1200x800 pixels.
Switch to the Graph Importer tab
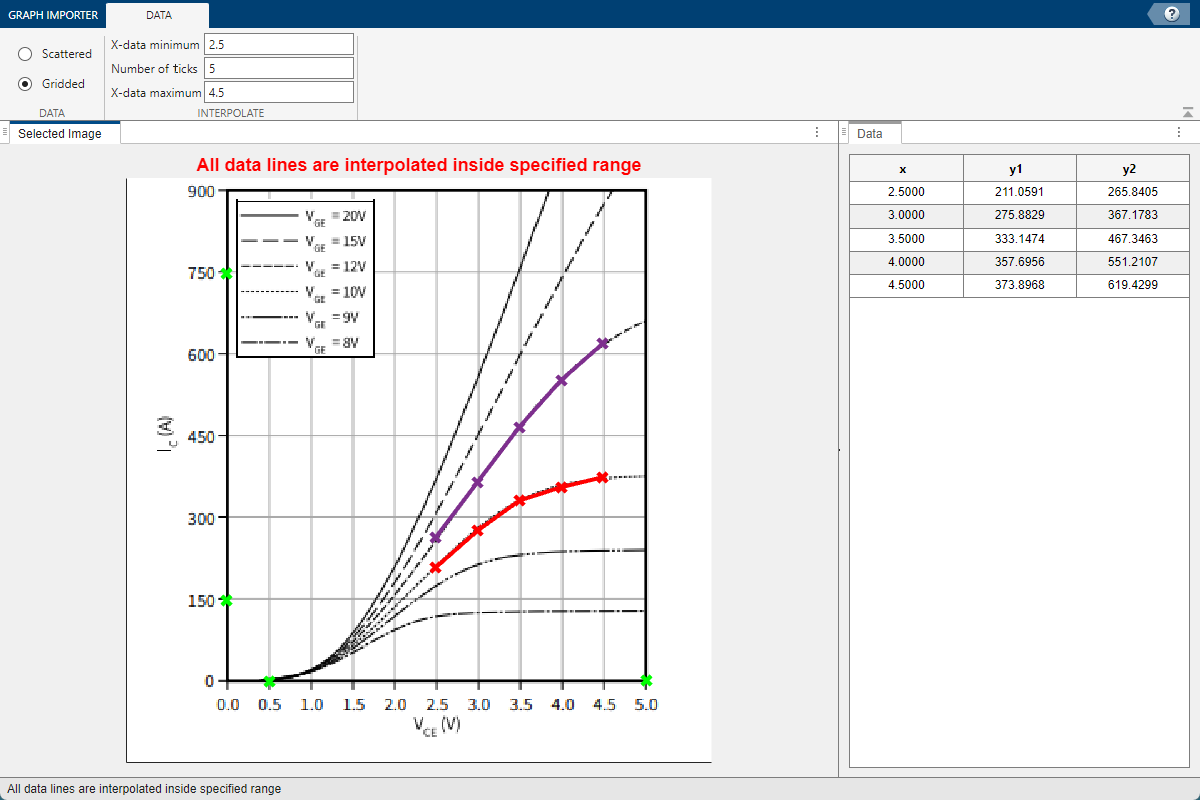point(53,15)
